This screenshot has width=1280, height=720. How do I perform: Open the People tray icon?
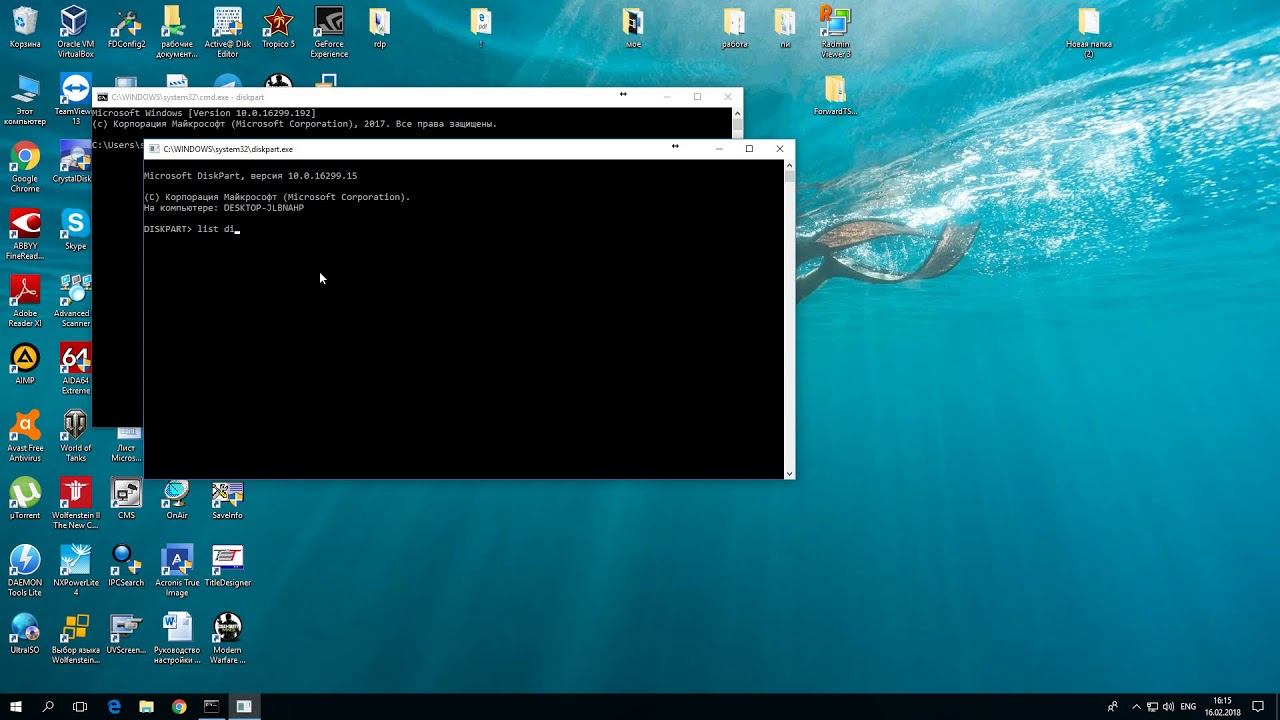coord(1112,707)
